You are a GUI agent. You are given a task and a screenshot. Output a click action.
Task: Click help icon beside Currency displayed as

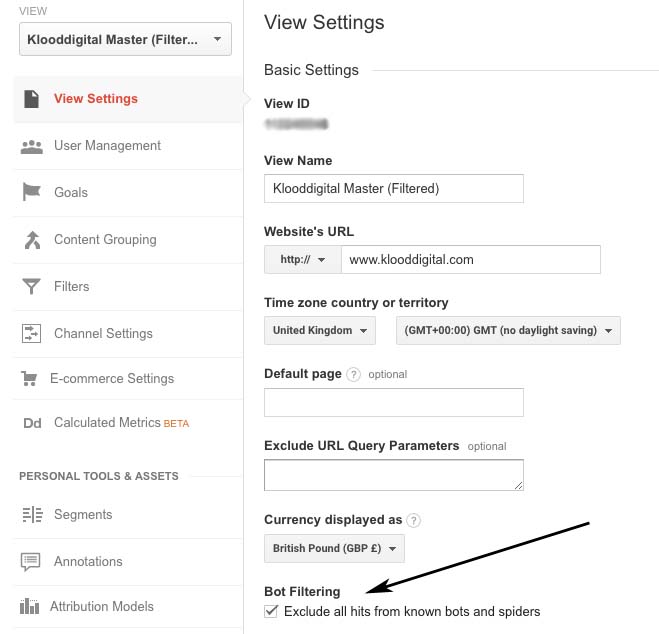[x=413, y=520]
